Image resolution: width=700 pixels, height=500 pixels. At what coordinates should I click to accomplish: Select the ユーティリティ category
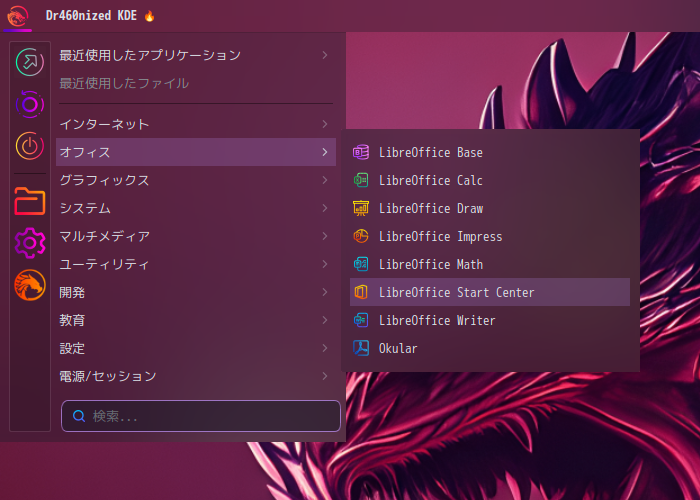coord(196,264)
